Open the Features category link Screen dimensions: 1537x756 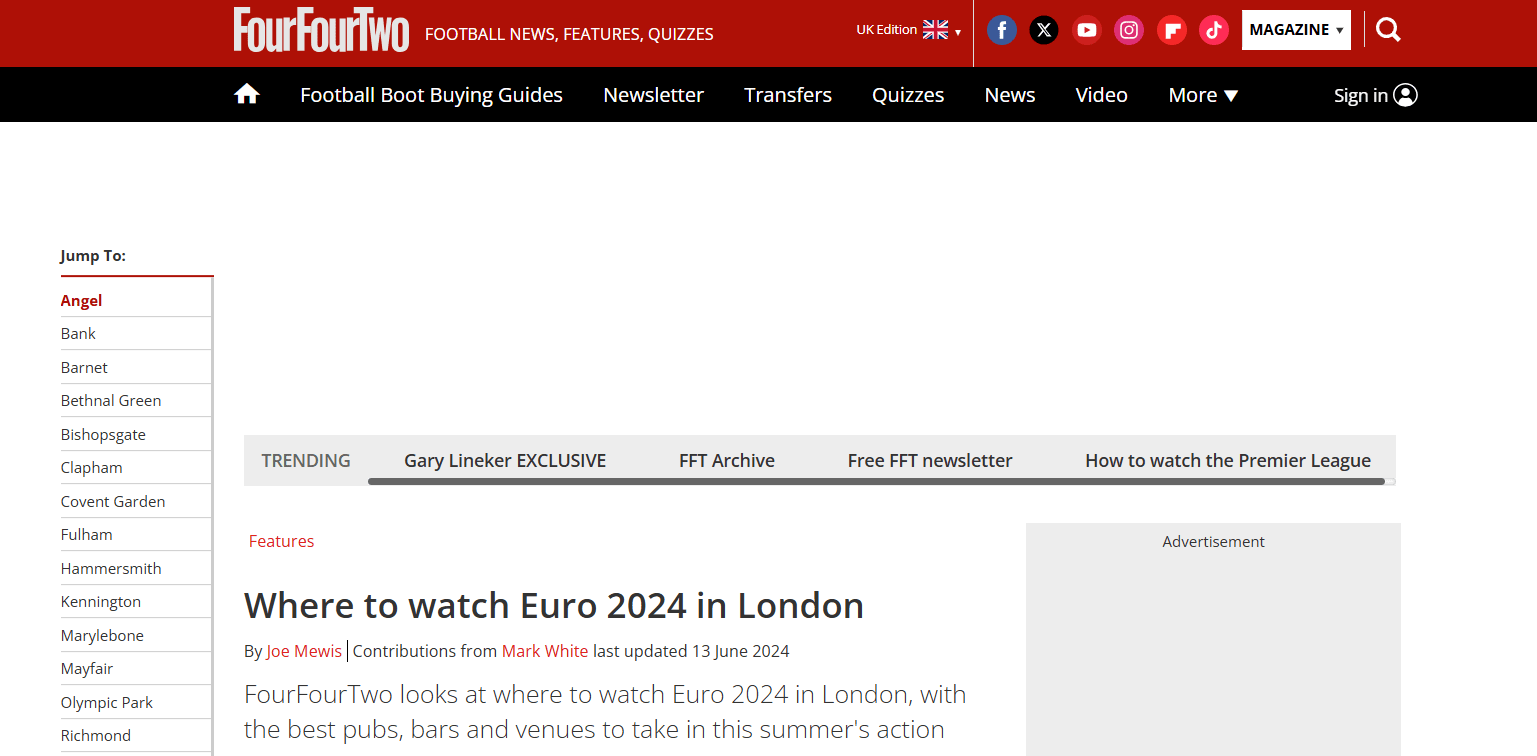(x=281, y=541)
